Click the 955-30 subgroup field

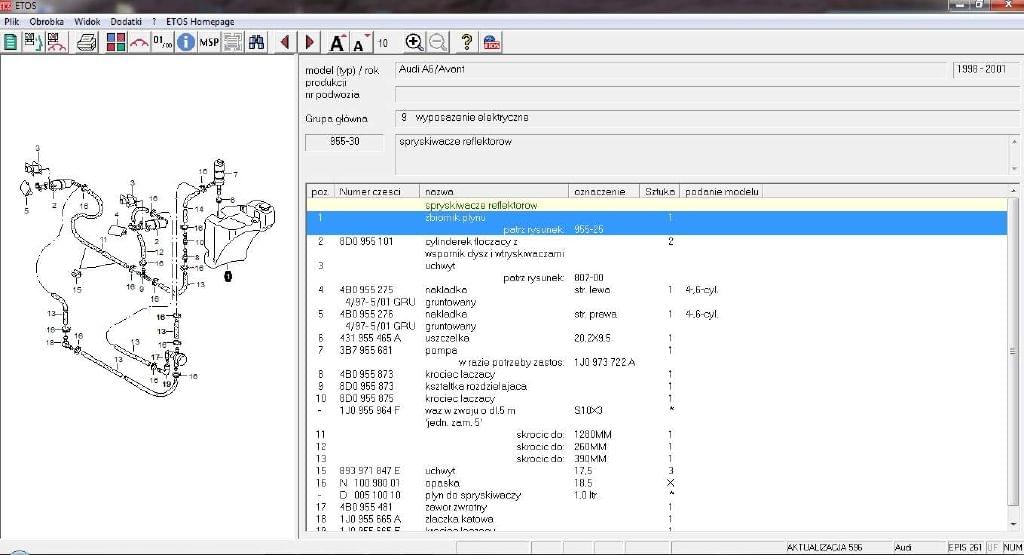[x=344, y=142]
